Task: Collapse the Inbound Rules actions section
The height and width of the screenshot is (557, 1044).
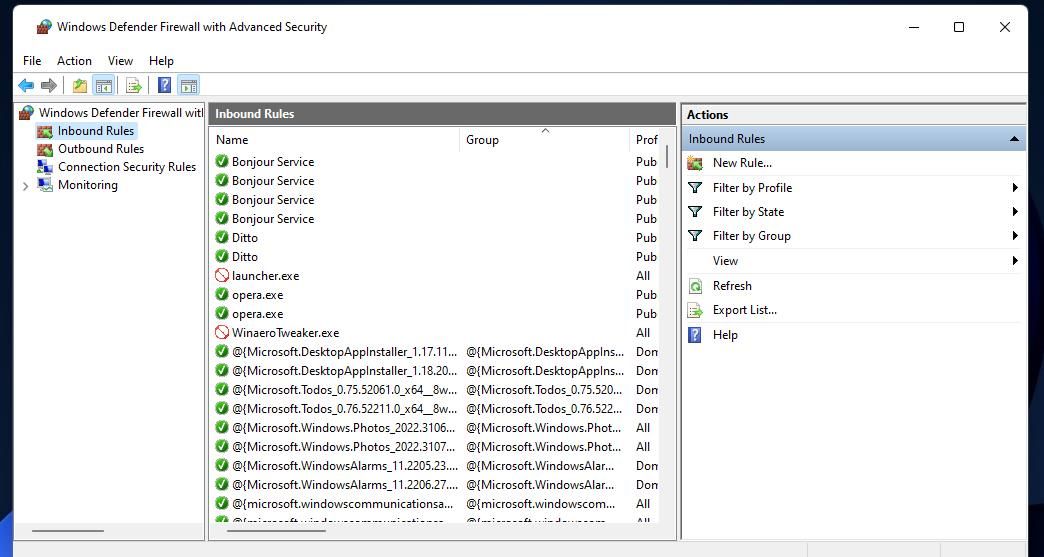Action: tap(1014, 139)
